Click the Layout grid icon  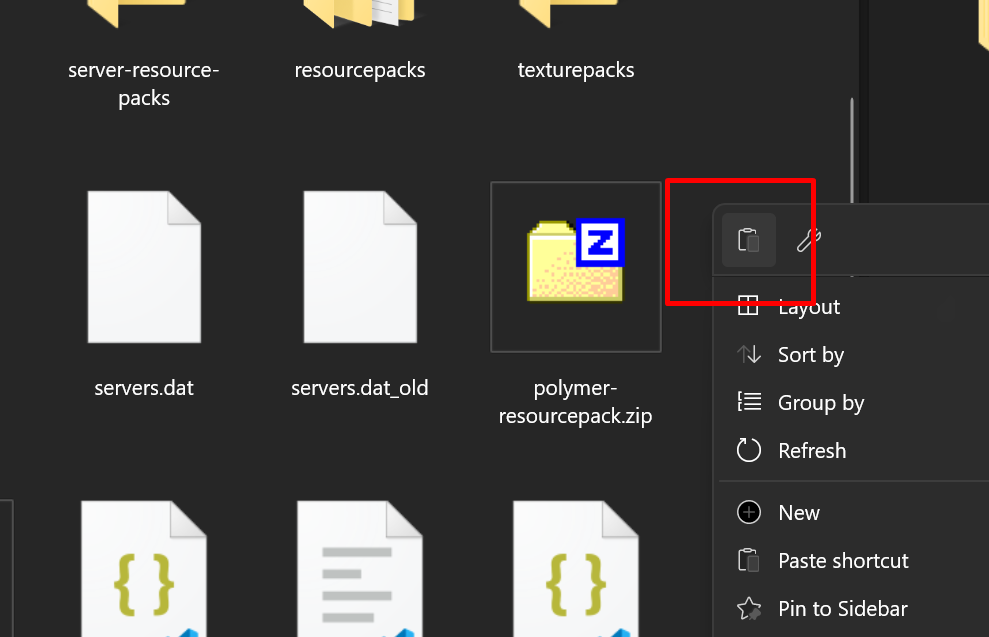(748, 306)
